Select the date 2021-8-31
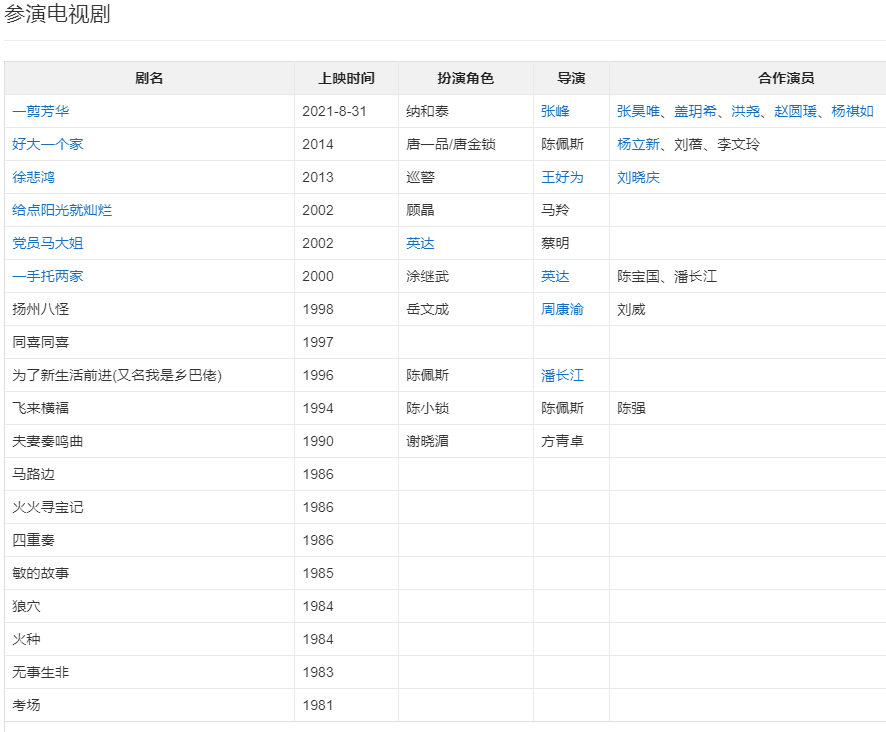This screenshot has height=732, width=886. point(335,111)
